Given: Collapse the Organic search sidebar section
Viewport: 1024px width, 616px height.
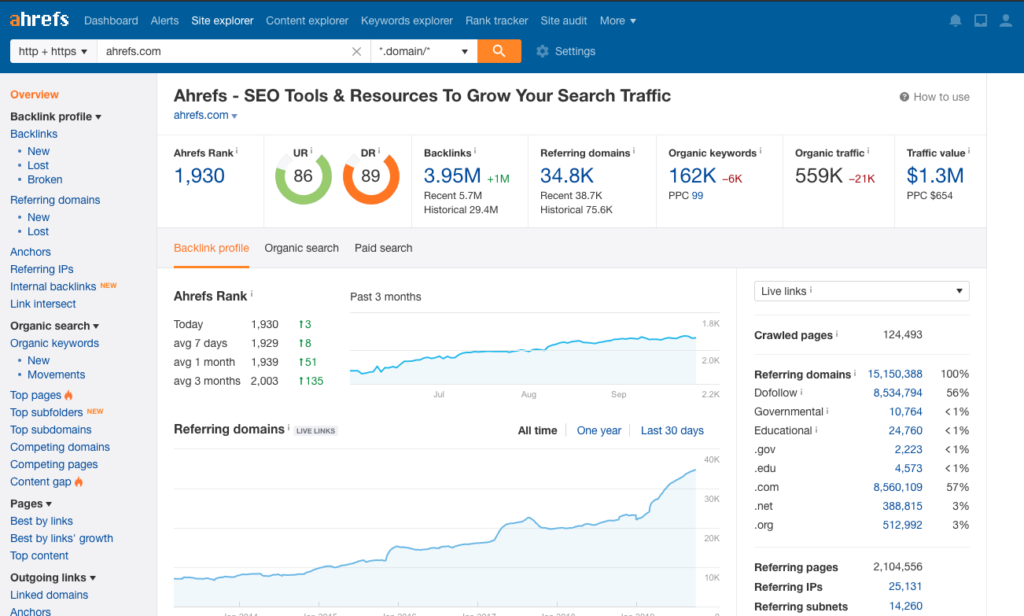Looking at the screenshot, I should click(54, 326).
